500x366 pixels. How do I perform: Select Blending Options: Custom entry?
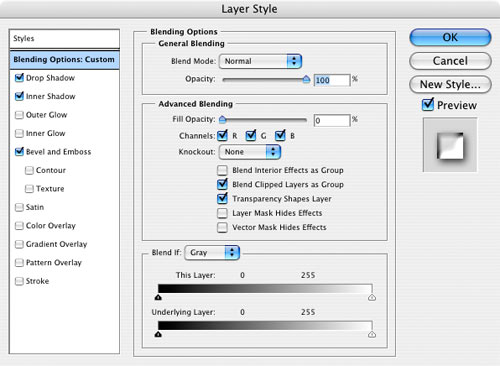click(64, 60)
